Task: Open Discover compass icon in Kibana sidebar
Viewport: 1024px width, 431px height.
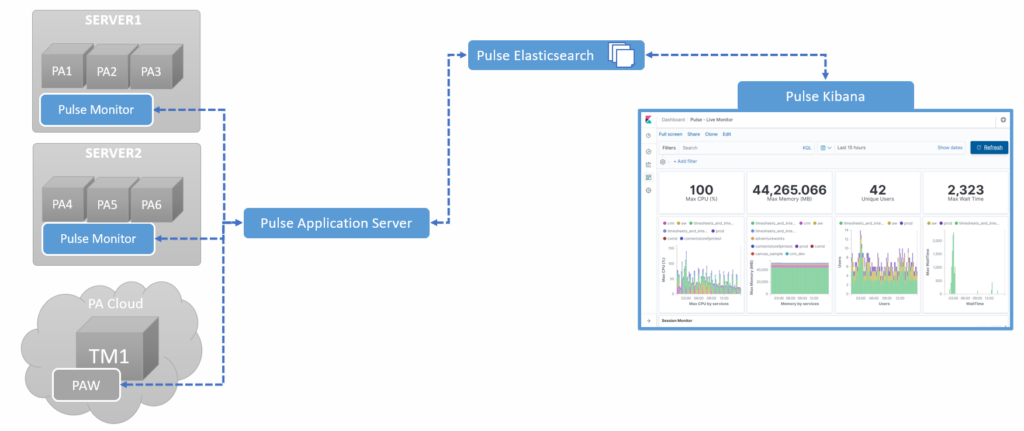Action: [x=648, y=152]
